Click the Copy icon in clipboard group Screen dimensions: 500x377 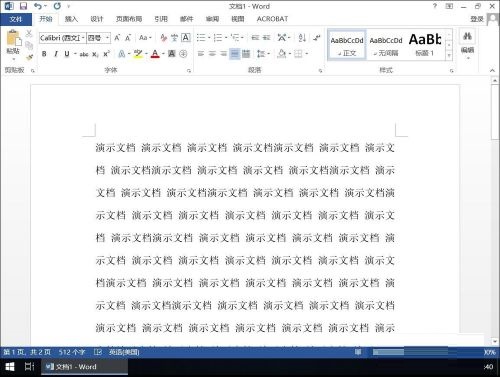click(x=29, y=45)
